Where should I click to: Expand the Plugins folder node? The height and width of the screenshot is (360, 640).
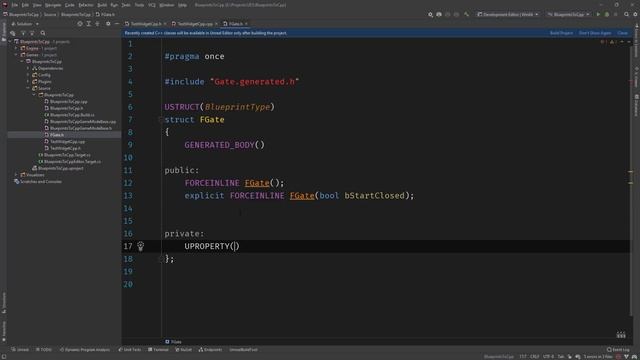[28, 82]
